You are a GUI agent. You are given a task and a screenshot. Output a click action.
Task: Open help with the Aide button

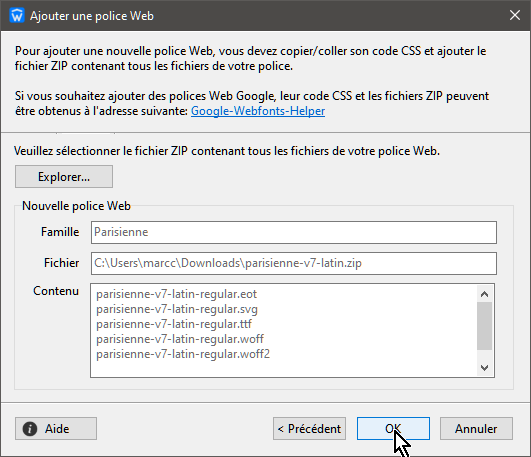point(56,429)
